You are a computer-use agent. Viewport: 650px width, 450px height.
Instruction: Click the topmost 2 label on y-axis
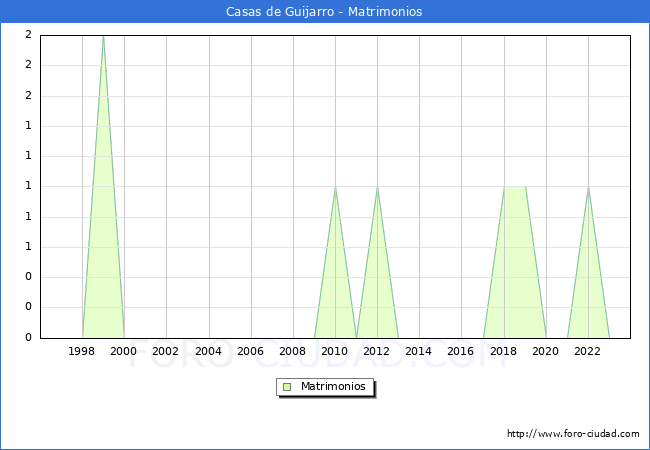(28, 35)
